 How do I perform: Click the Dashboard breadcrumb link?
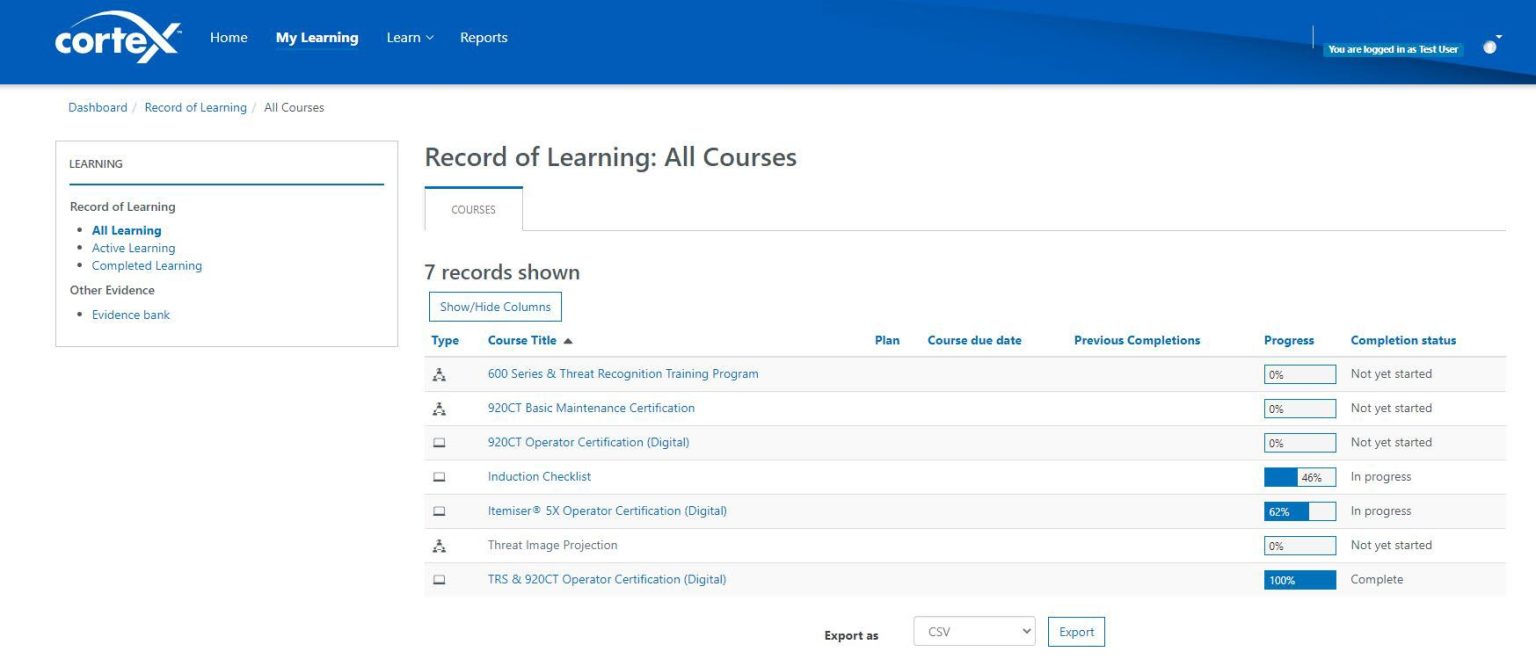pyautogui.click(x=97, y=107)
